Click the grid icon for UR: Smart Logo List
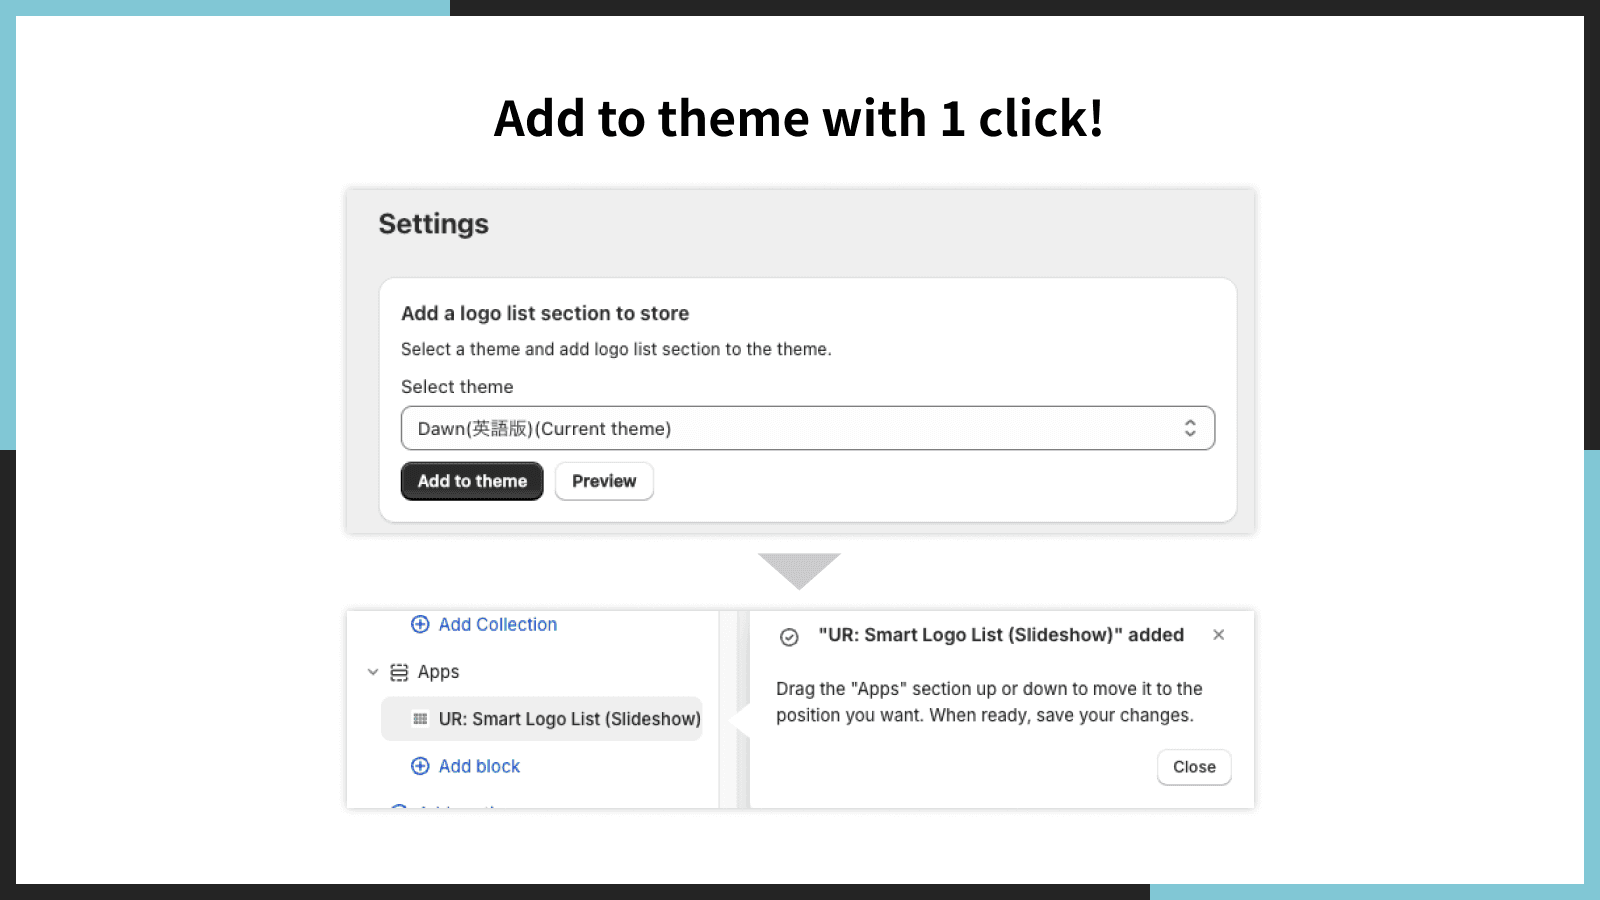The height and width of the screenshot is (900, 1600). (x=420, y=719)
